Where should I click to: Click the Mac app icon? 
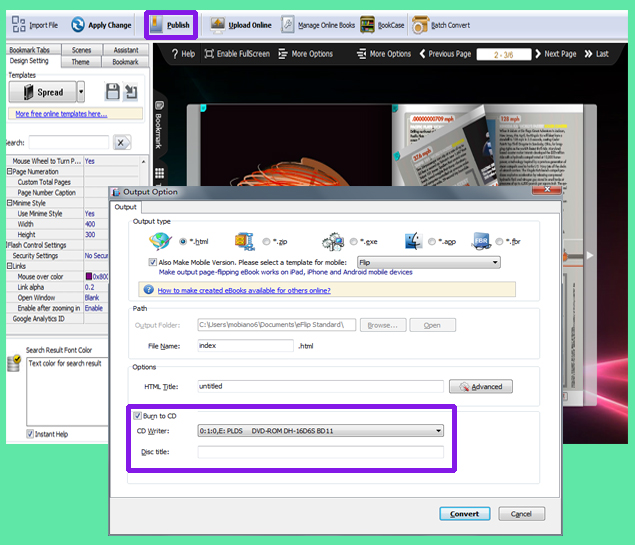[x=414, y=241]
